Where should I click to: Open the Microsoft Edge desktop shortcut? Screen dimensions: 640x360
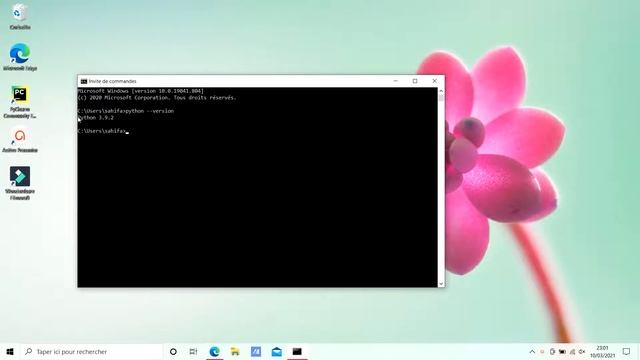click(20, 57)
